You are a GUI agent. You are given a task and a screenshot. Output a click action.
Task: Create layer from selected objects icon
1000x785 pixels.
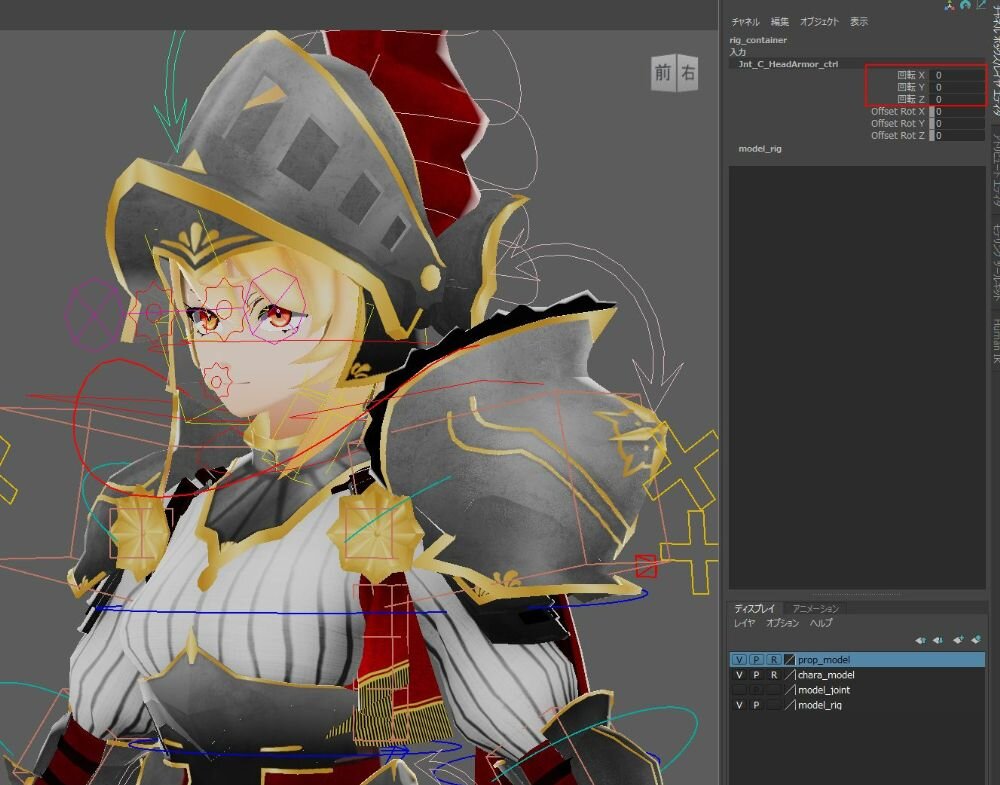click(976, 640)
